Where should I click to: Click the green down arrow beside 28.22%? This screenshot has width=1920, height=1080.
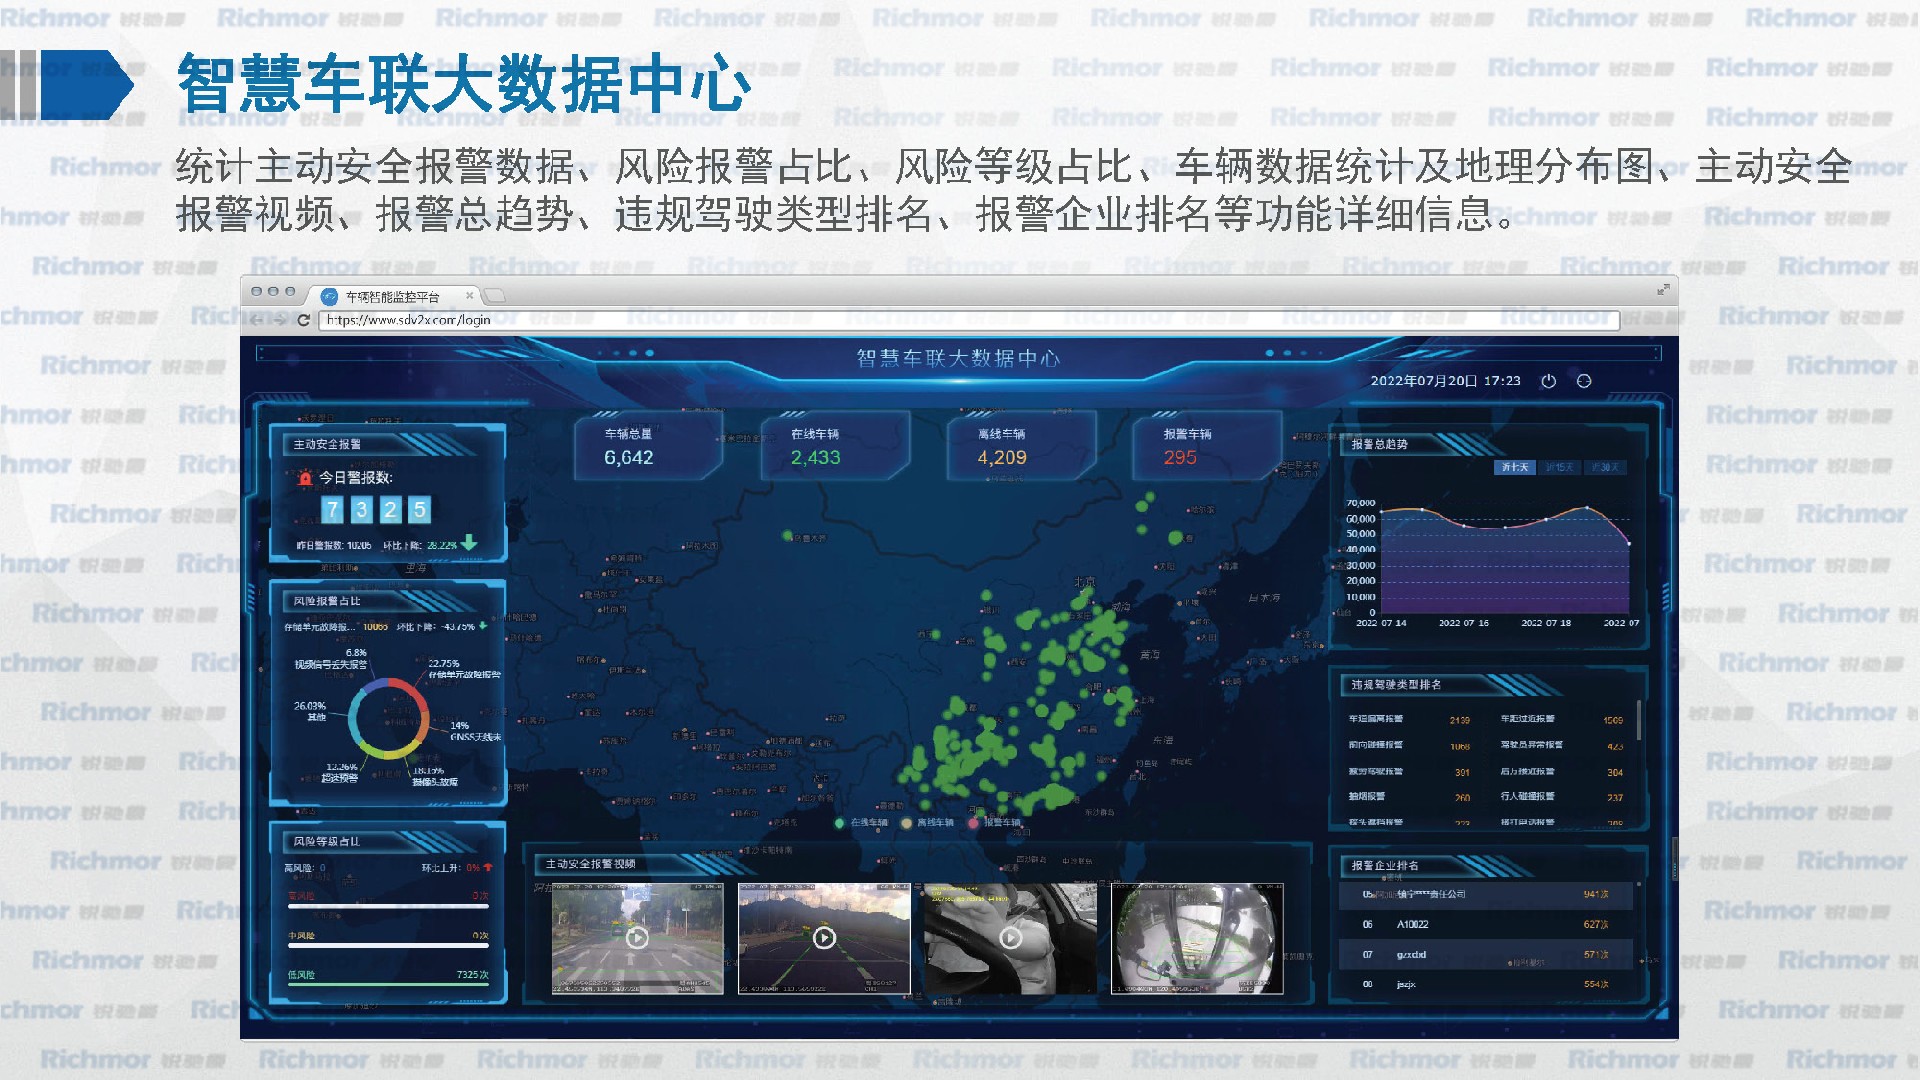[x=468, y=543]
